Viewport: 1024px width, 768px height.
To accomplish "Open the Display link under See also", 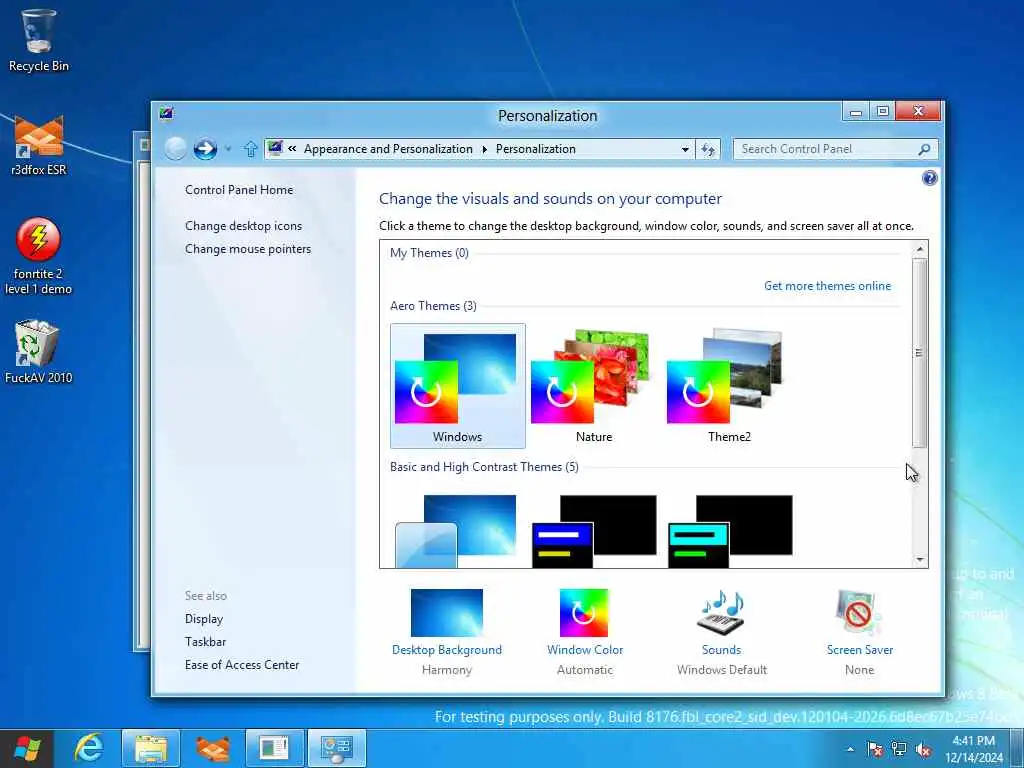I will (204, 619).
